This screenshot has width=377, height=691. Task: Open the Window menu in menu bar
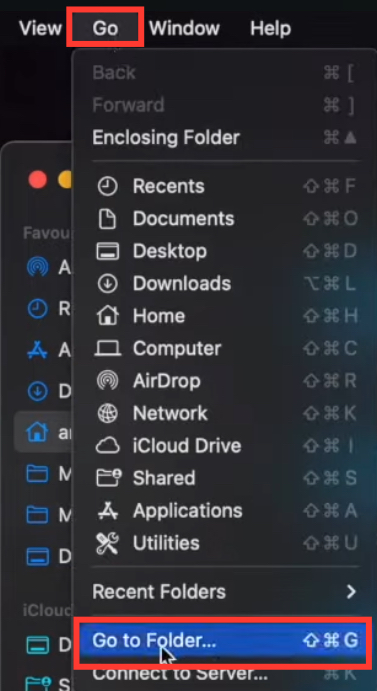pyautogui.click(x=184, y=29)
